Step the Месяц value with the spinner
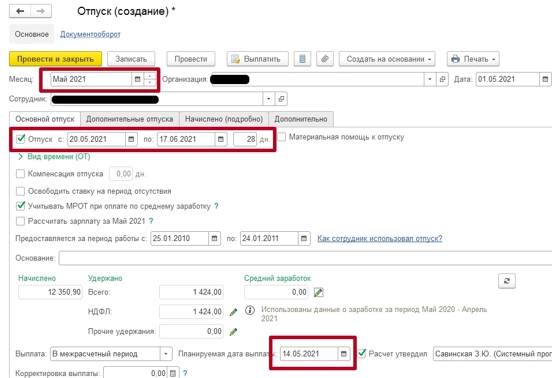The height and width of the screenshot is (378, 558). point(149,79)
